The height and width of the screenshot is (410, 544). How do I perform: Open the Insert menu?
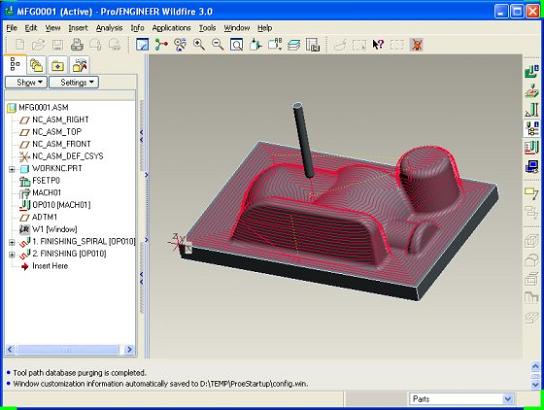coord(78,28)
